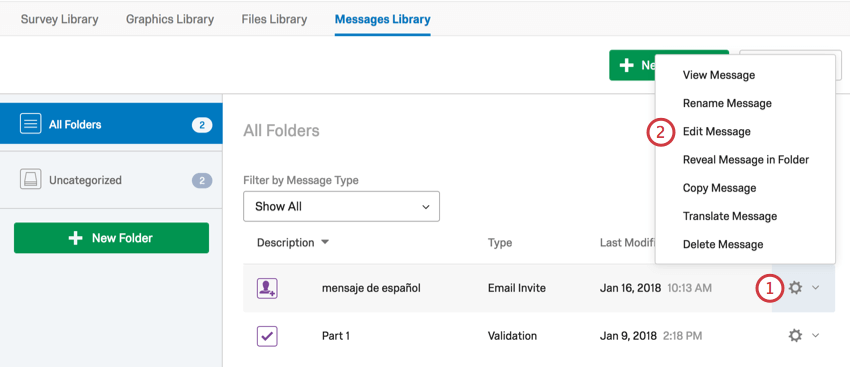Viewport: 850px width, 367px height.
Task: Click the All Folders list icon
Action: pos(30,124)
